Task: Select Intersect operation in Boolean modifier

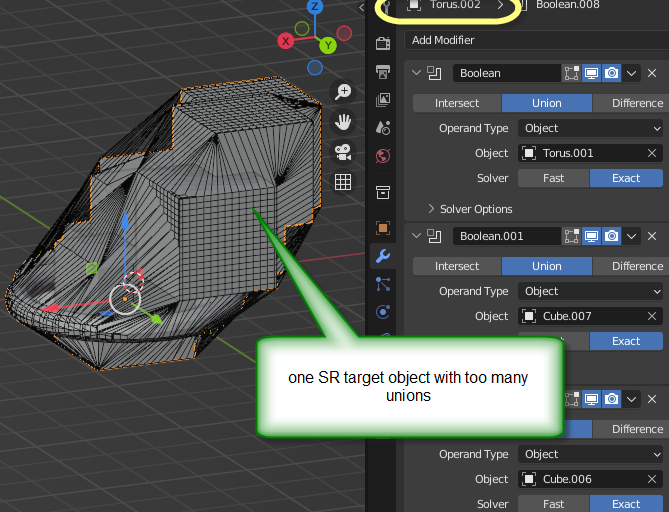Action: [457, 103]
